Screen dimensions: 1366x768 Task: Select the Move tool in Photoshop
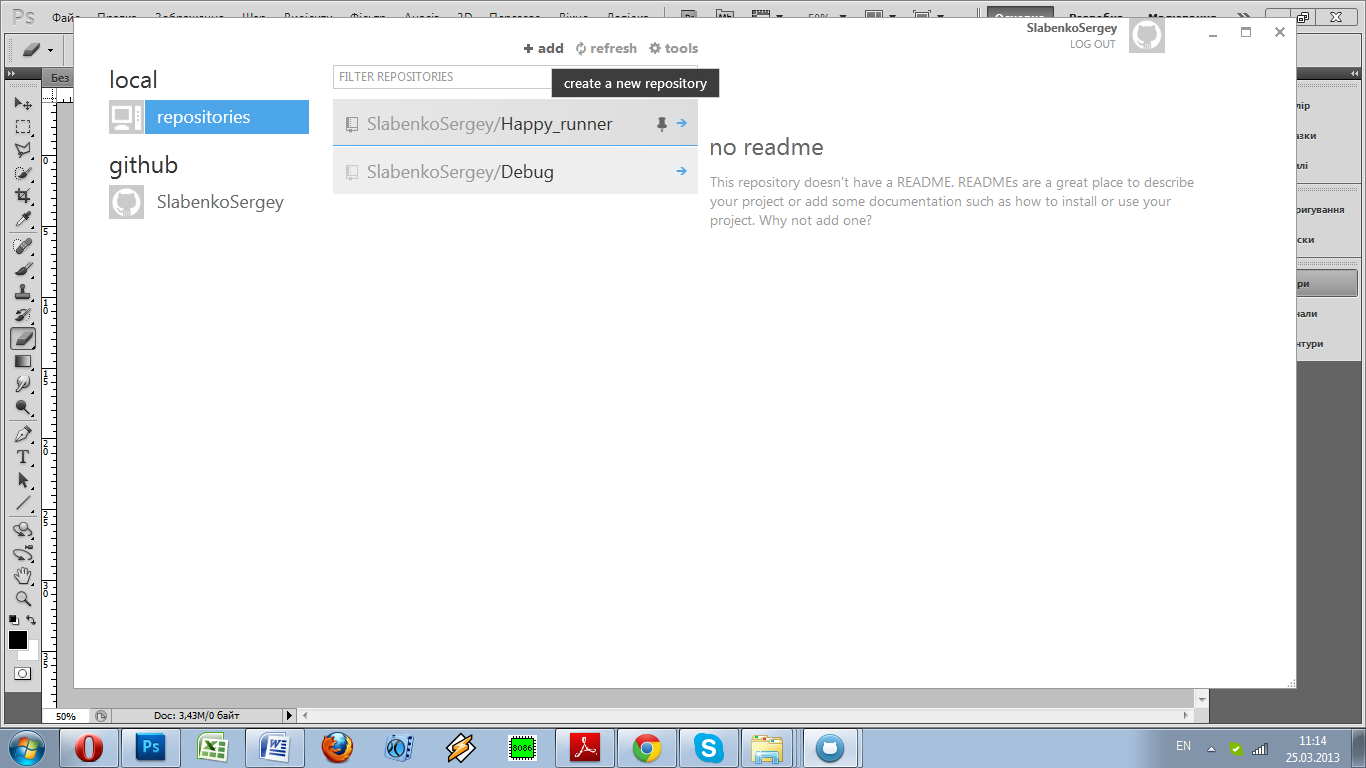(23, 104)
